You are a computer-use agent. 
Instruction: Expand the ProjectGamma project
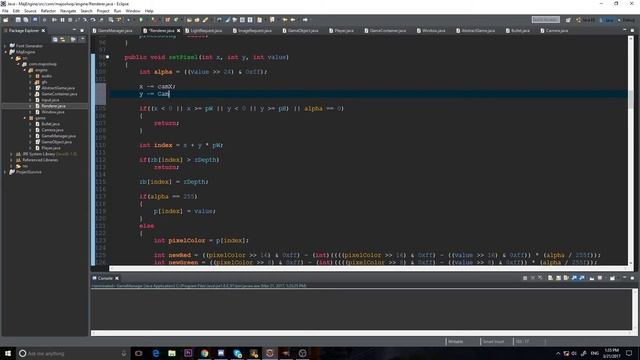5,172
